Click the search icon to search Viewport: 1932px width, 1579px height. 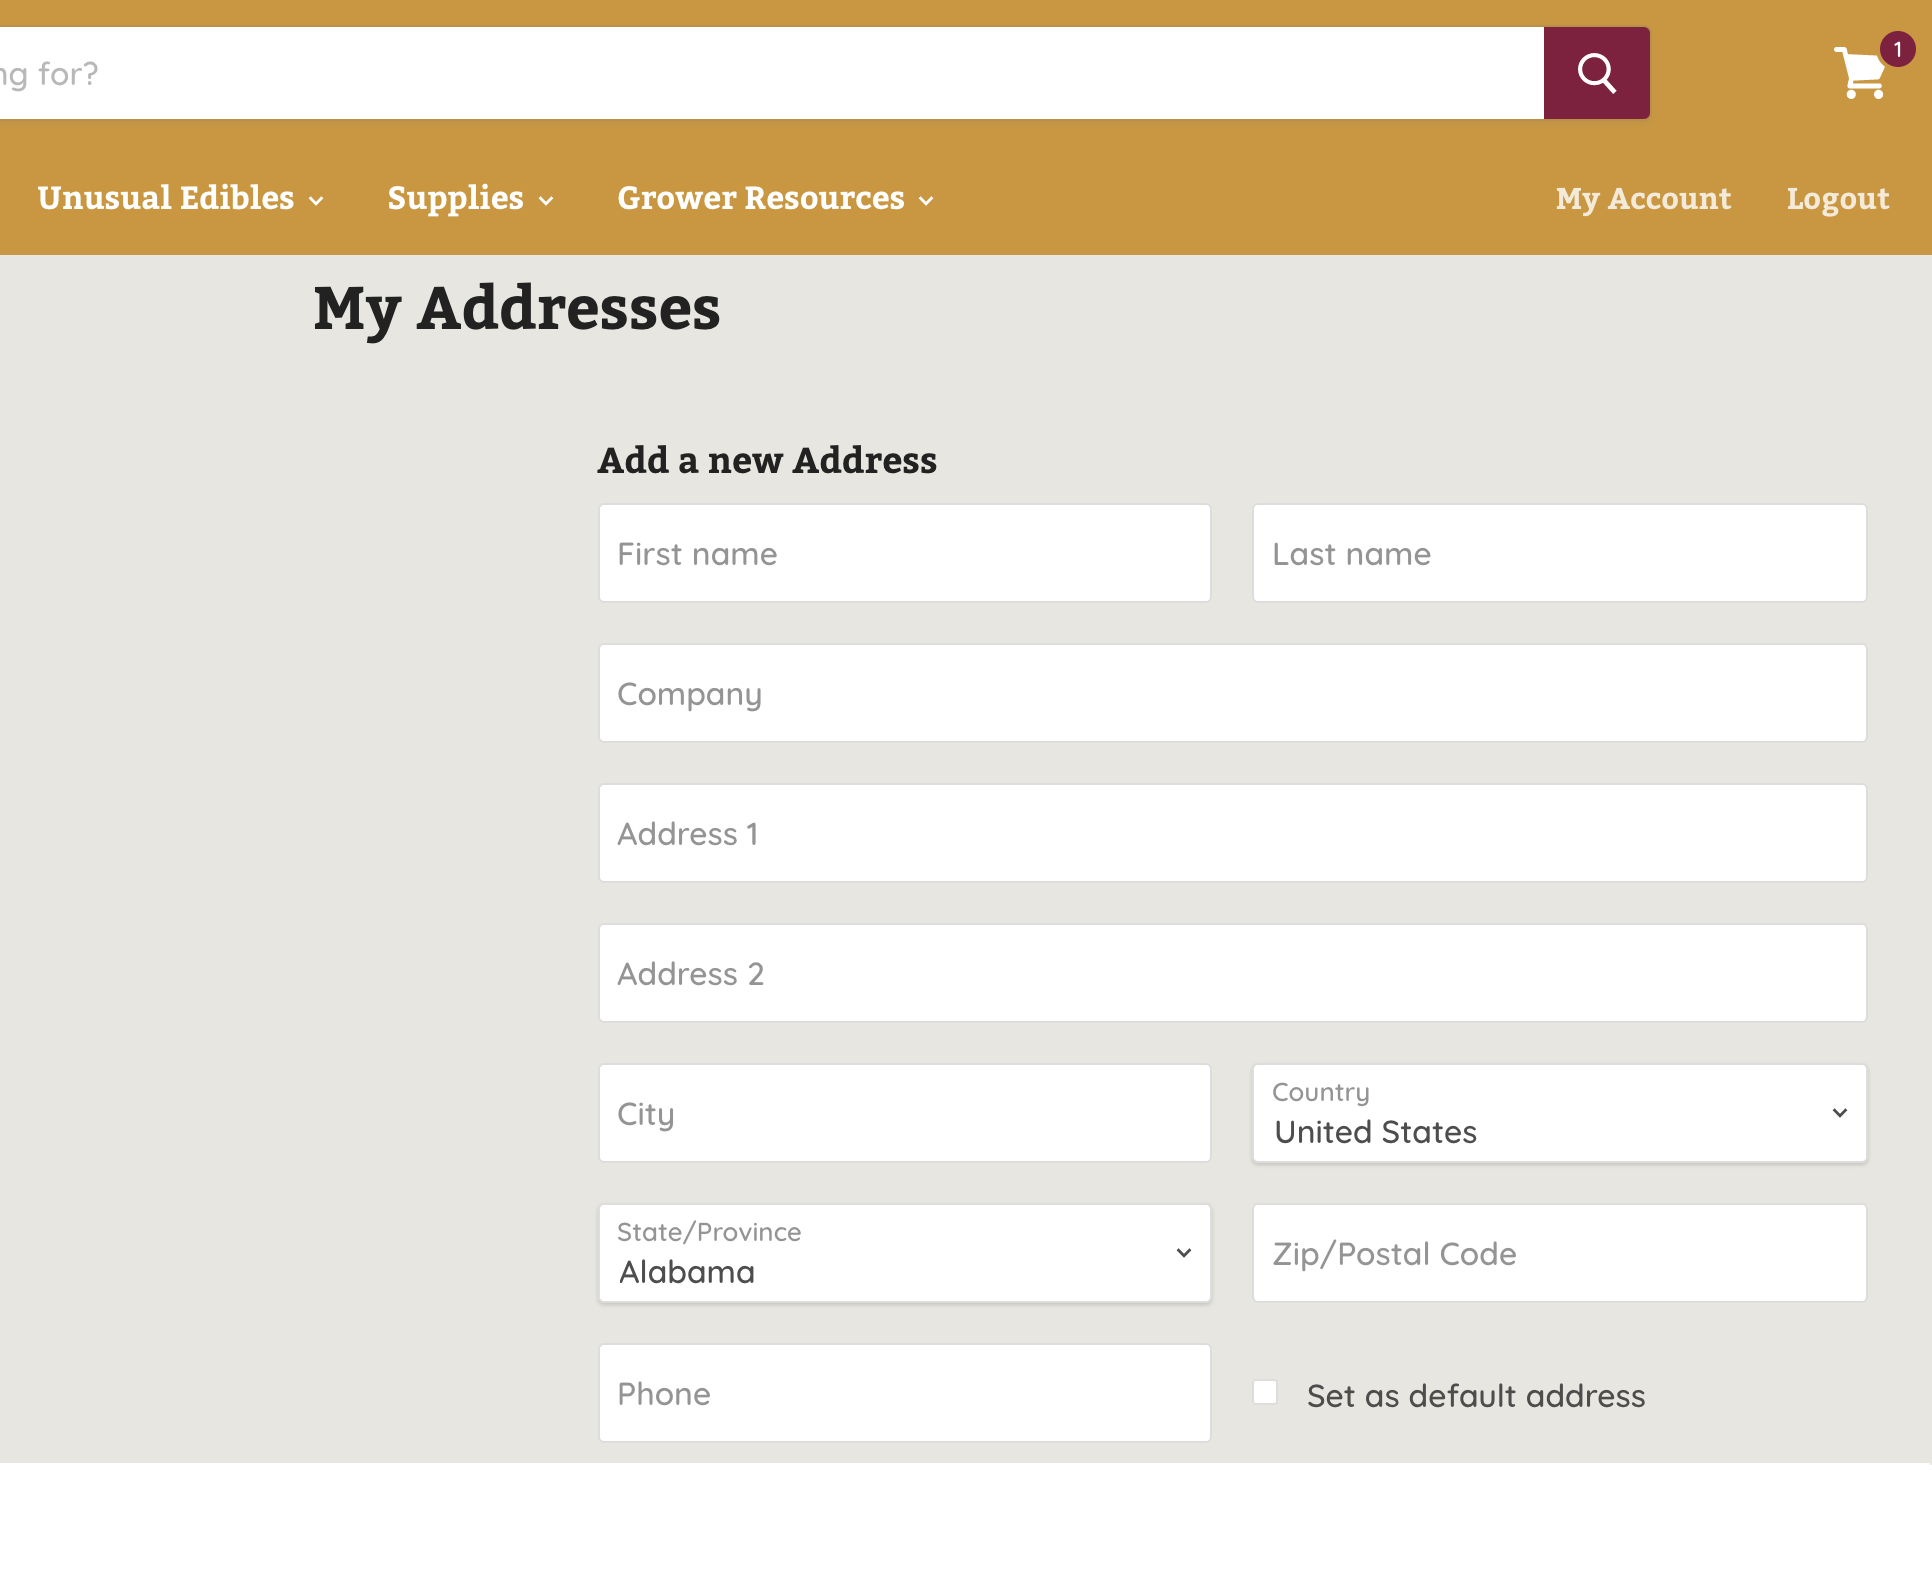point(1595,72)
